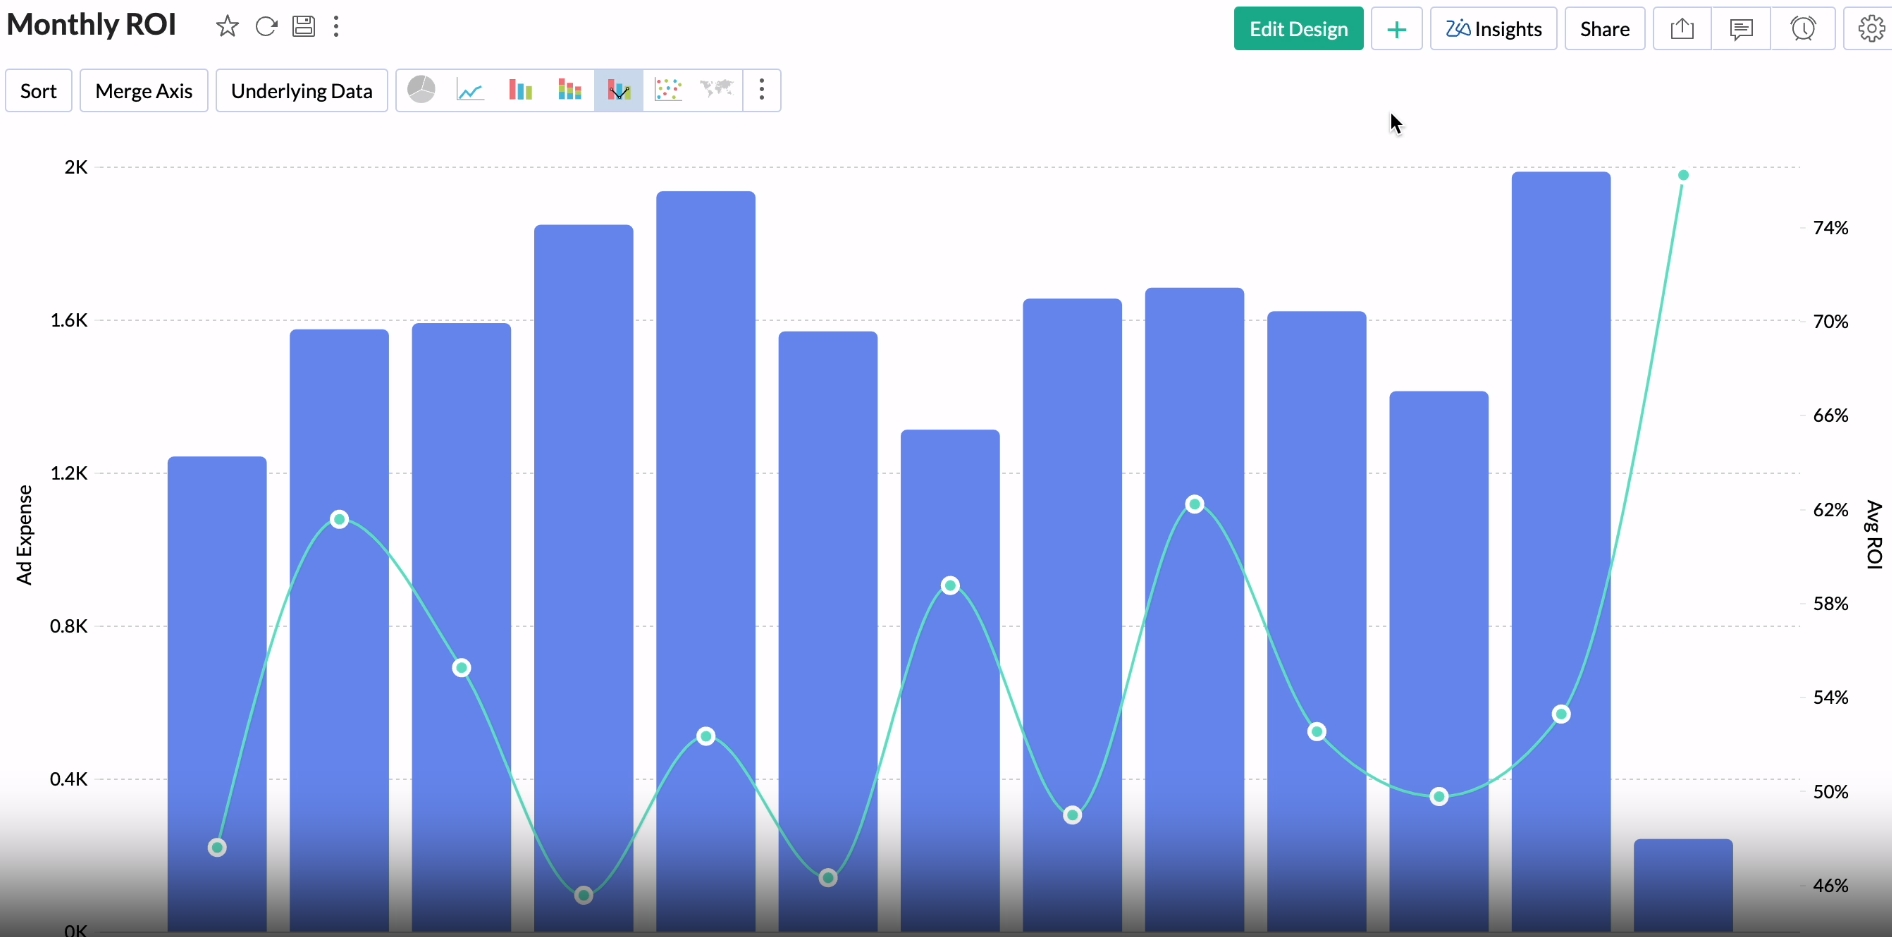
Task: Mark the Monthly ROI report as favorite
Action: pos(227,27)
